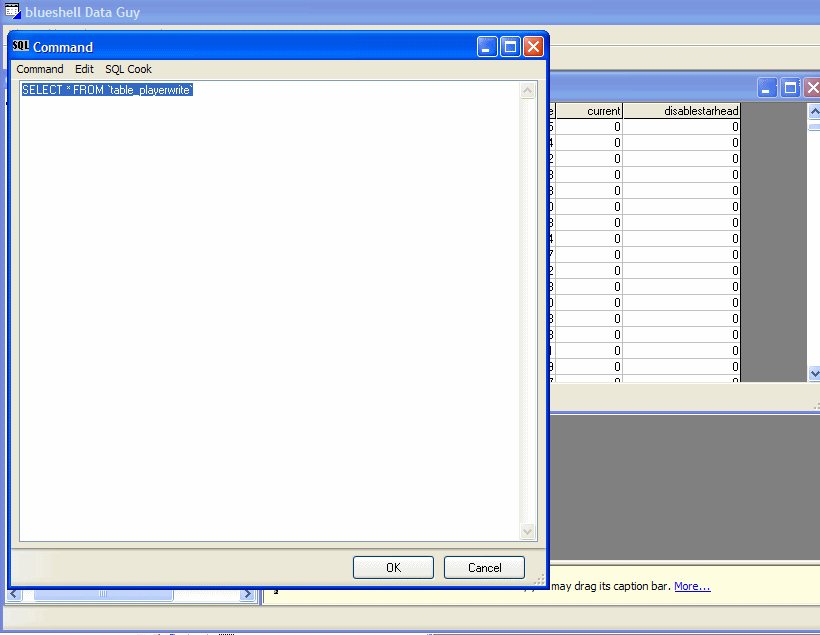Follow the More... link
Image resolution: width=820 pixels, height=635 pixels.
pos(692,586)
